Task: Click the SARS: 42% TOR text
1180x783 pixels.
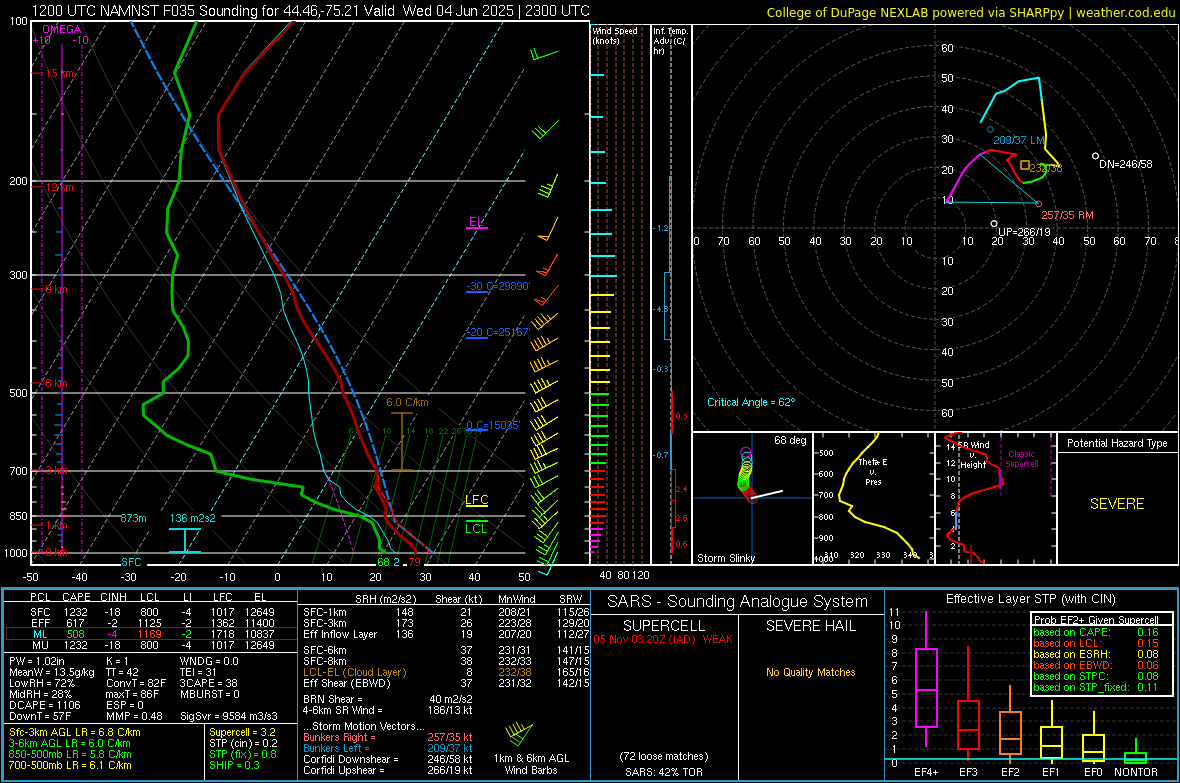Action: pyautogui.click(x=664, y=772)
